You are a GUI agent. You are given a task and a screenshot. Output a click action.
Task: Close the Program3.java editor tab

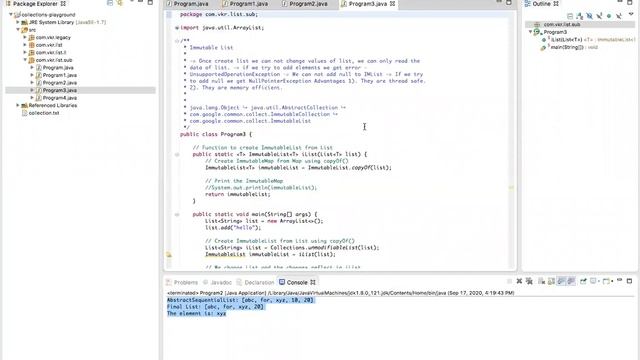(392, 4)
